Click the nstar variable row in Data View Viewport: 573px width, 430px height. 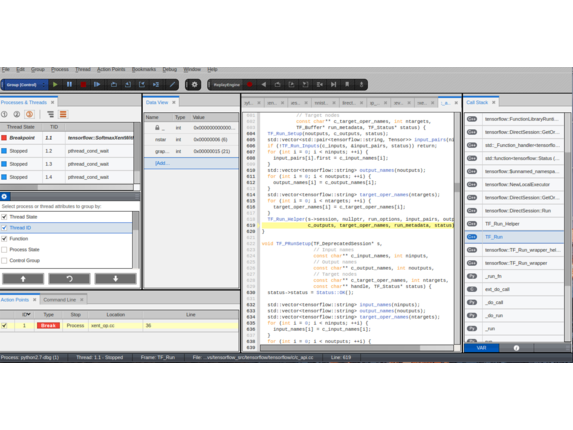pyautogui.click(x=191, y=140)
